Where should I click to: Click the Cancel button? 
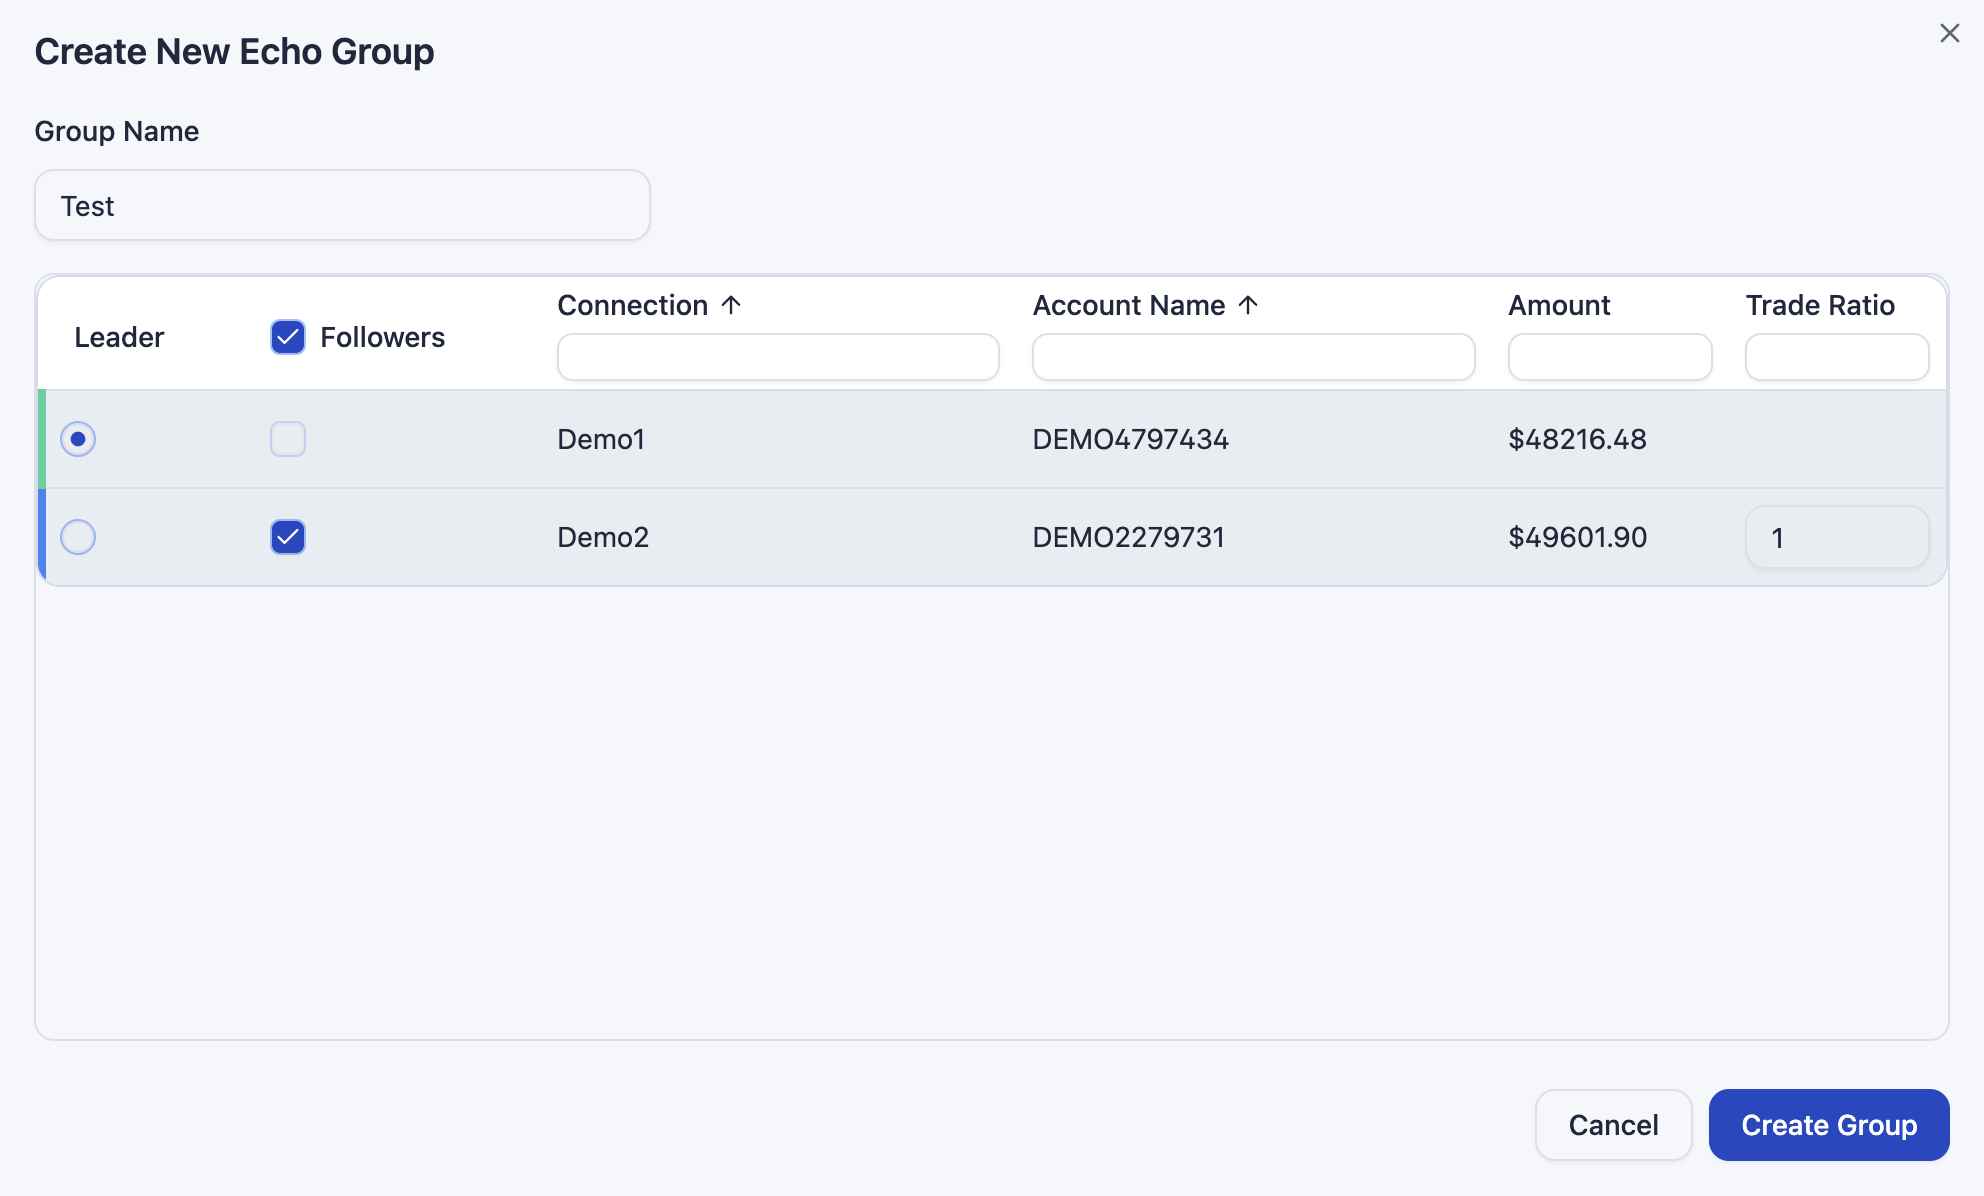tap(1614, 1125)
